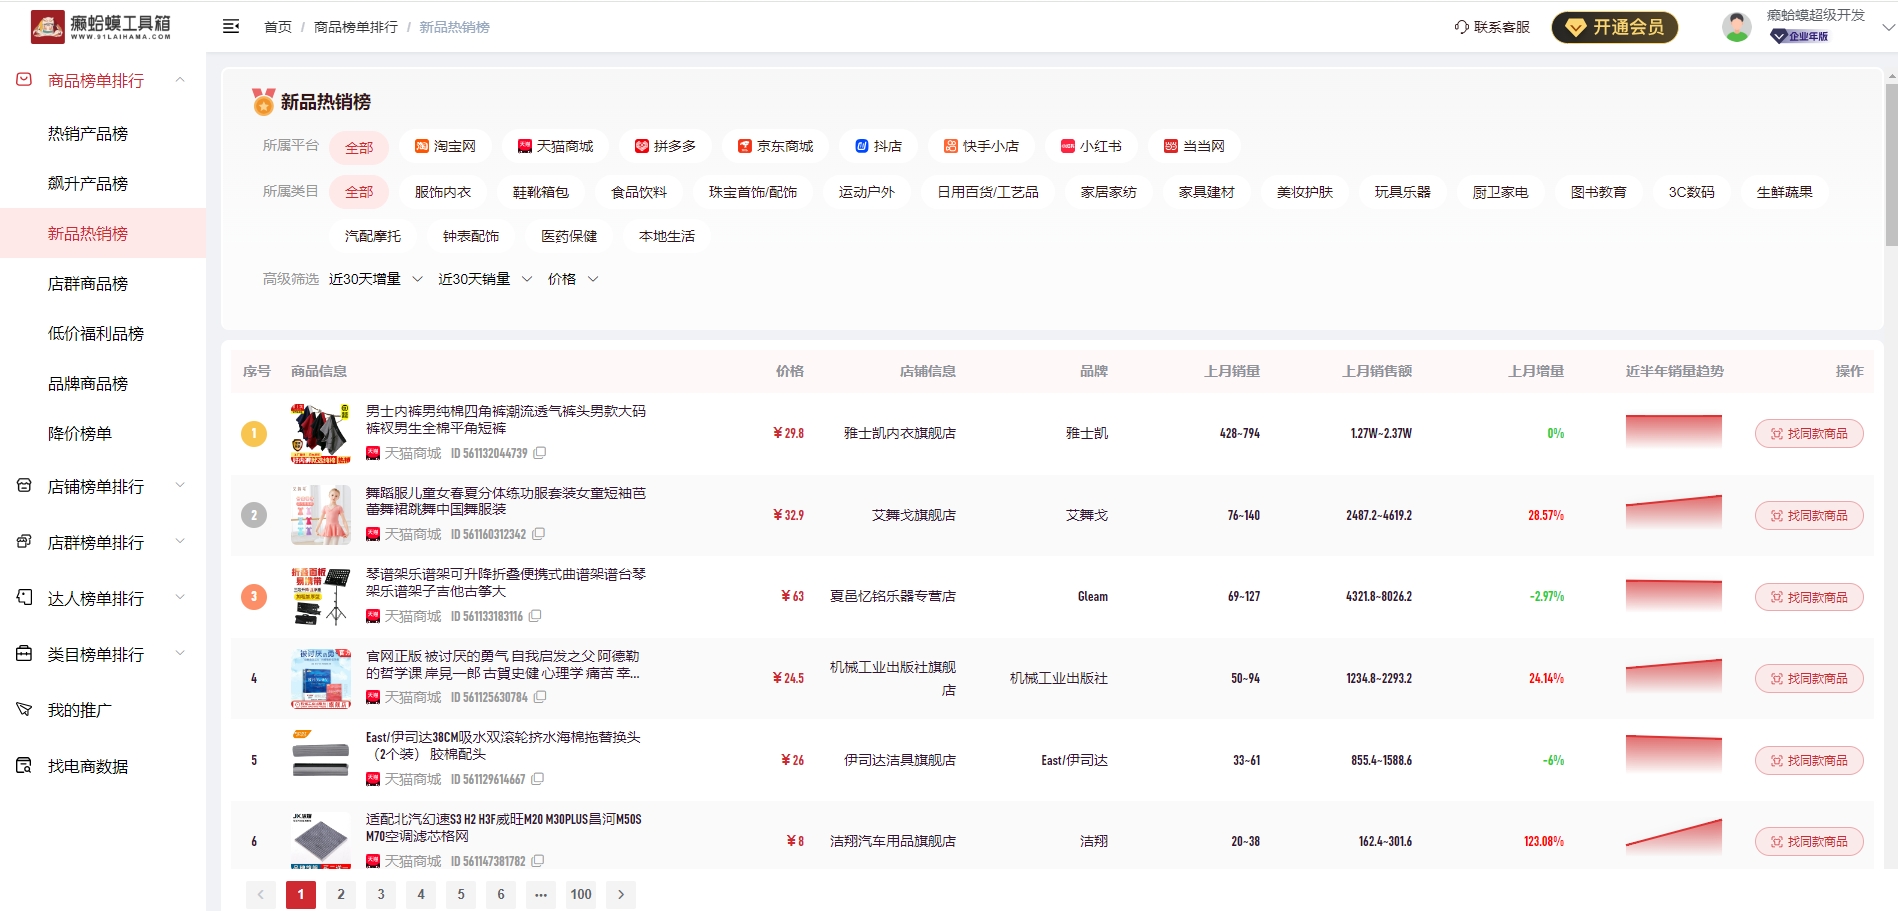This screenshot has width=1898, height=911.
Task: Collapse the 商品榜单排行 sidebar section
Action: pos(180,80)
